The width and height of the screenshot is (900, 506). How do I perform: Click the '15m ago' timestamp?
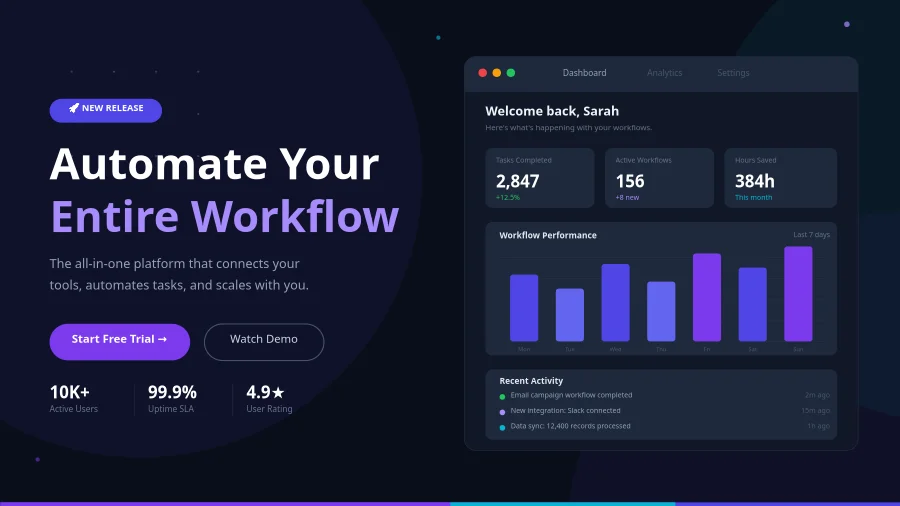(816, 410)
